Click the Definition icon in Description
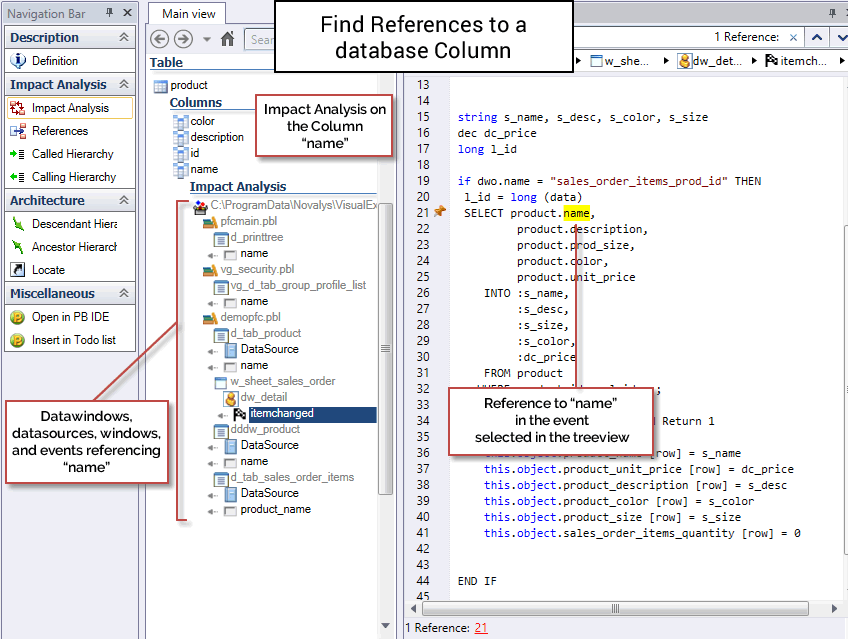Viewport: 848px width, 639px height. pyautogui.click(x=17, y=61)
